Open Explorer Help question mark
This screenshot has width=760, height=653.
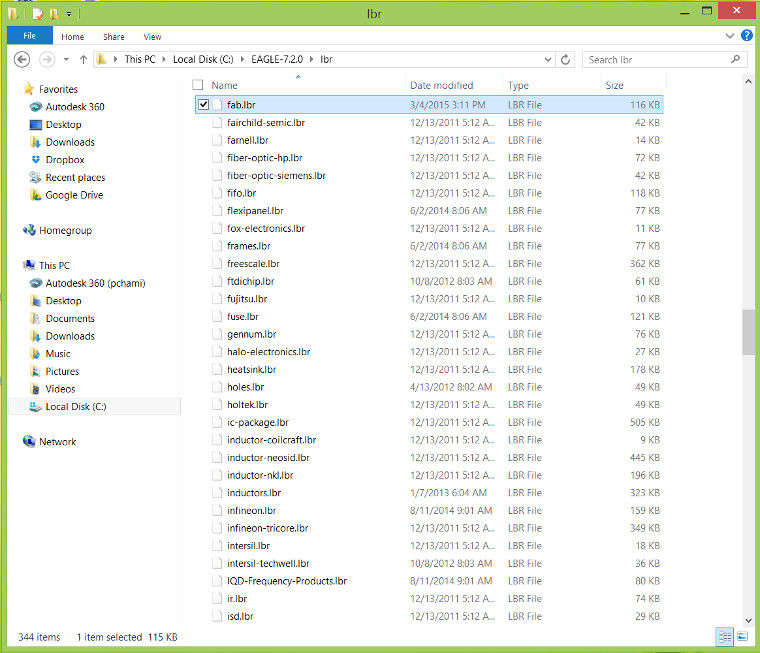746,36
